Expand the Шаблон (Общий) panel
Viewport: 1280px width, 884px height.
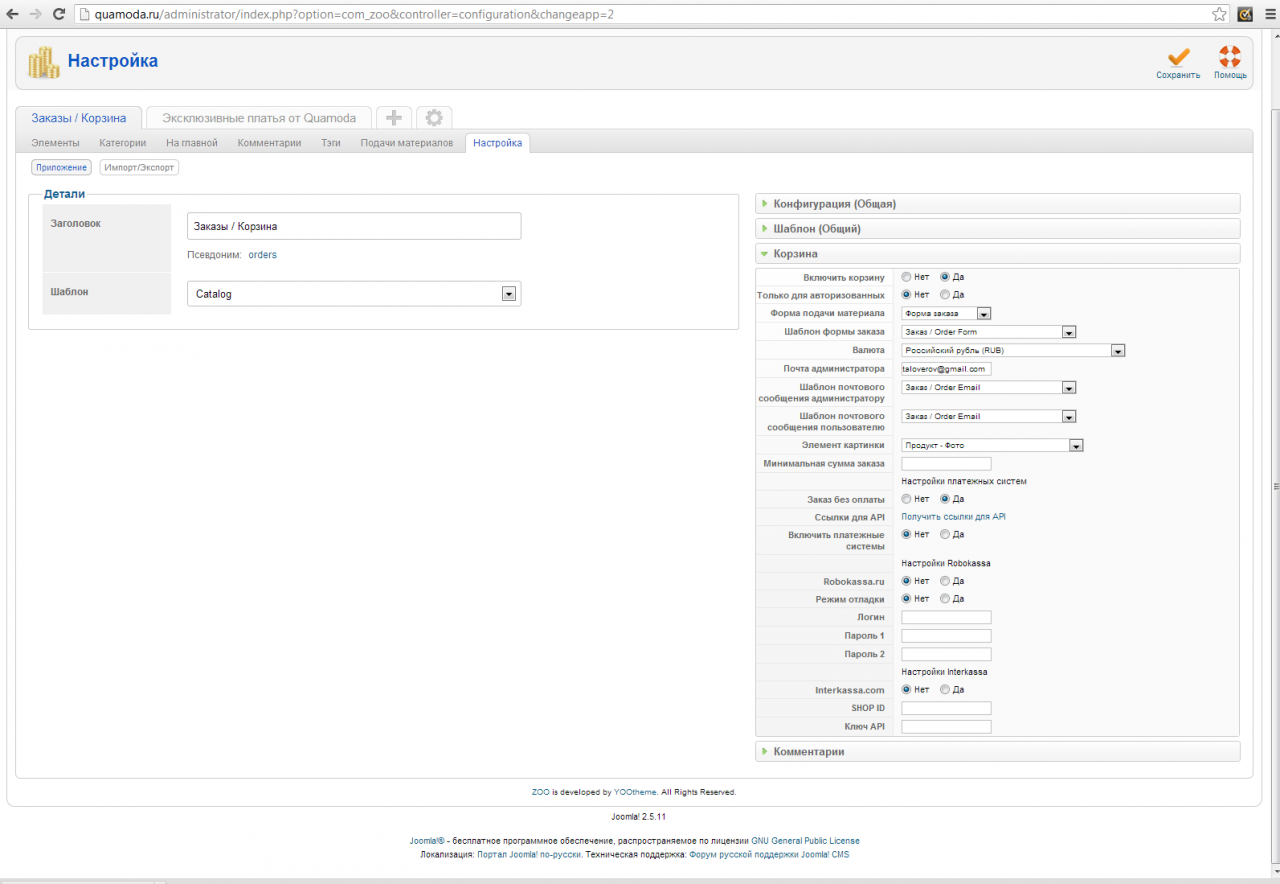tap(816, 229)
